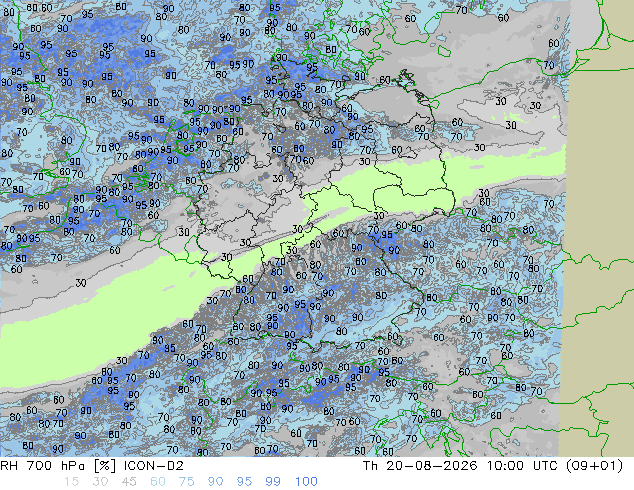The width and height of the screenshot is (634, 490).
Task: Select the legend value 90 in the bottom scale row
Action: pos(215,482)
